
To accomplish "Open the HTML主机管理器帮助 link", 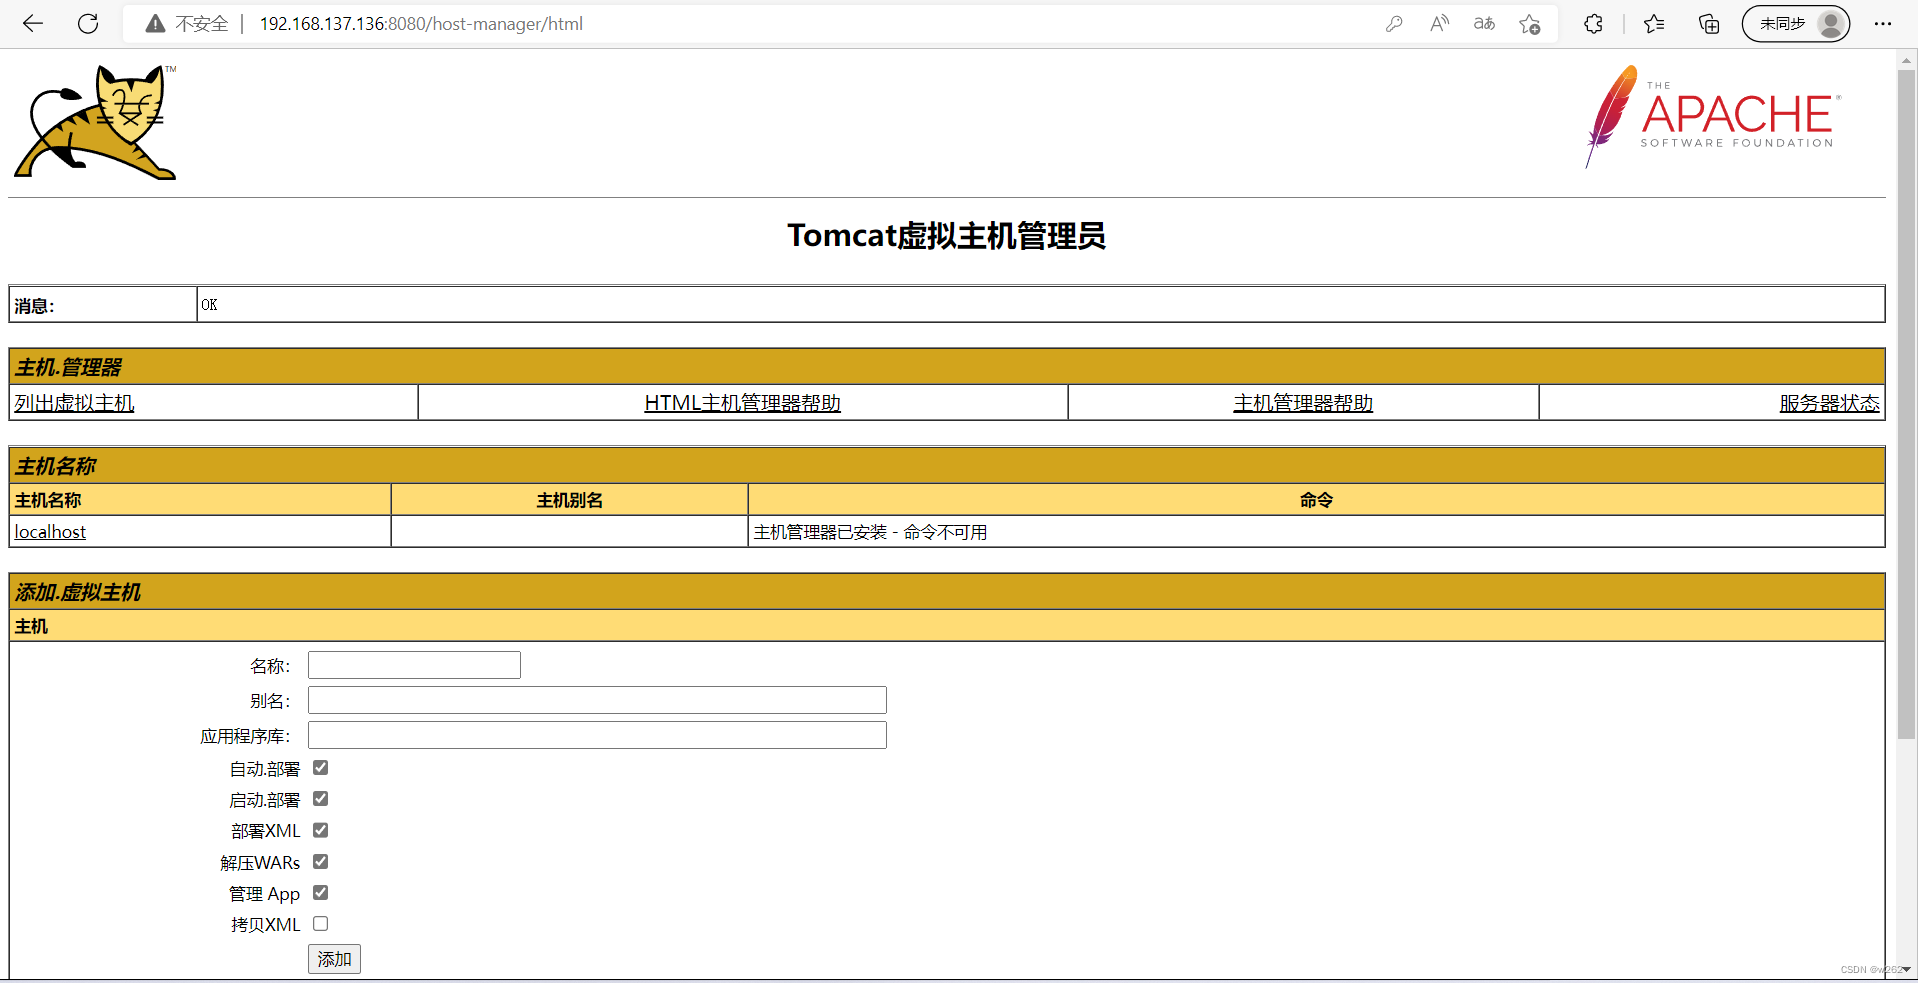I will [x=742, y=403].
